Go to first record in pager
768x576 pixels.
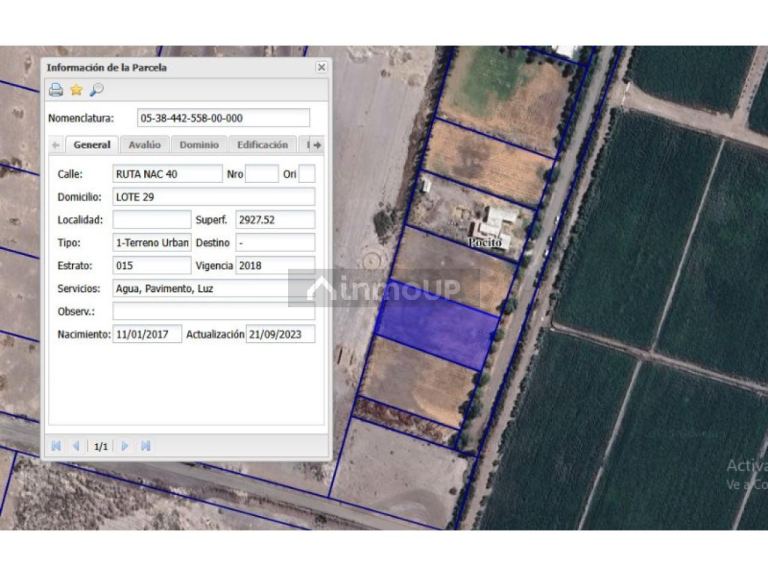[x=56, y=446]
